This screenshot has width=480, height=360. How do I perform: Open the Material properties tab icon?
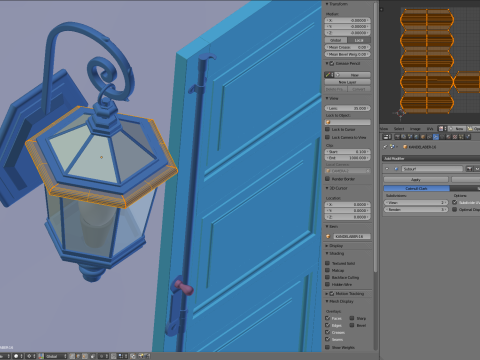tap(448, 137)
